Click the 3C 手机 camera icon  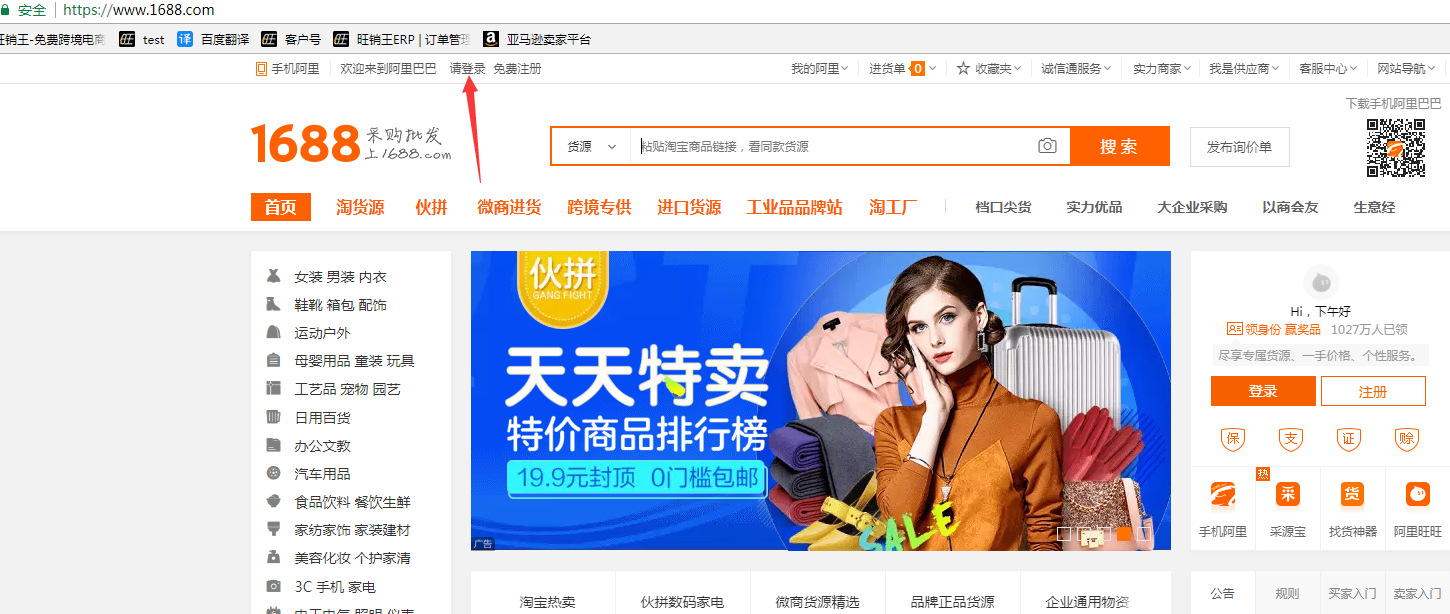(273, 586)
